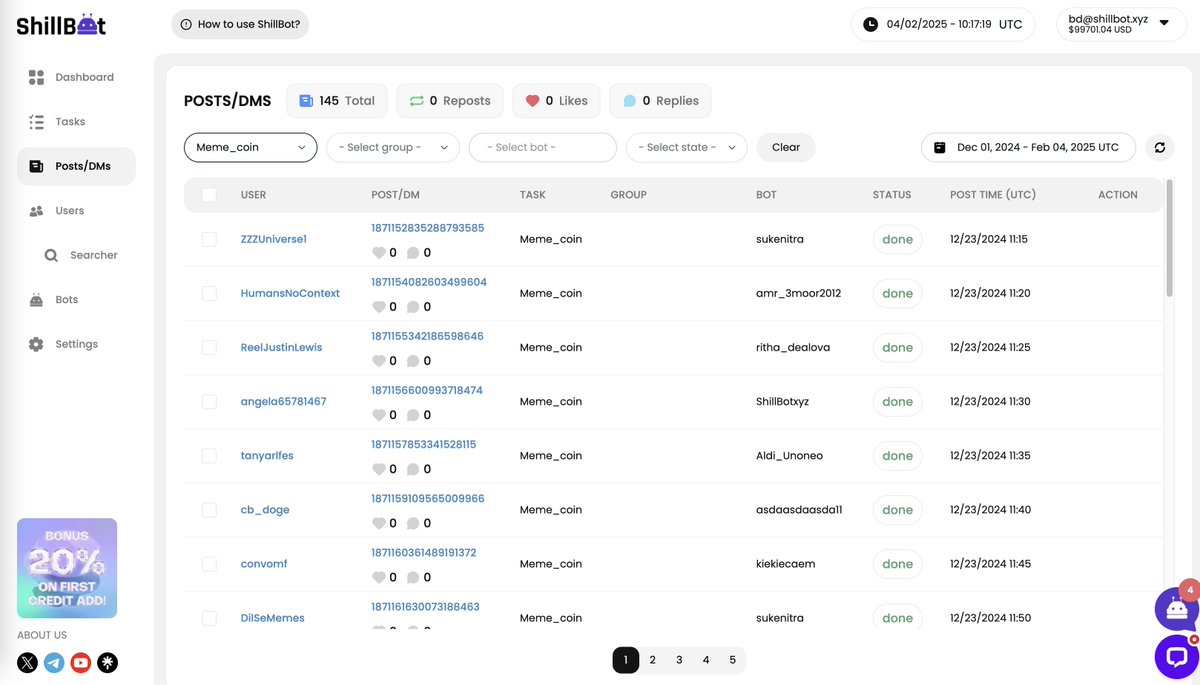Switch to the Posts/DMs menu item
This screenshot has height=685, width=1200.
[x=83, y=165]
